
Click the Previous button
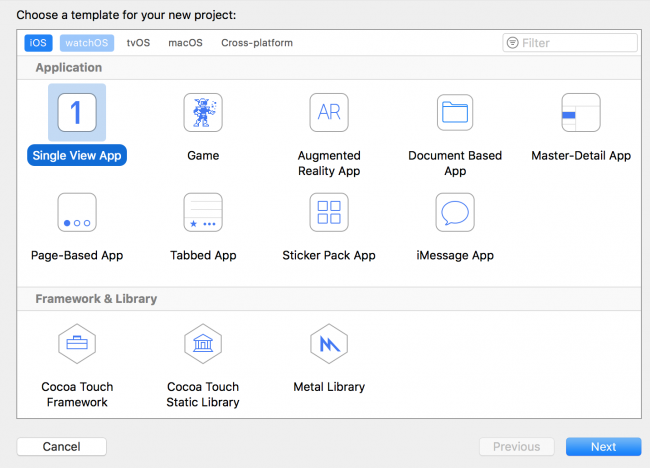pos(517,446)
